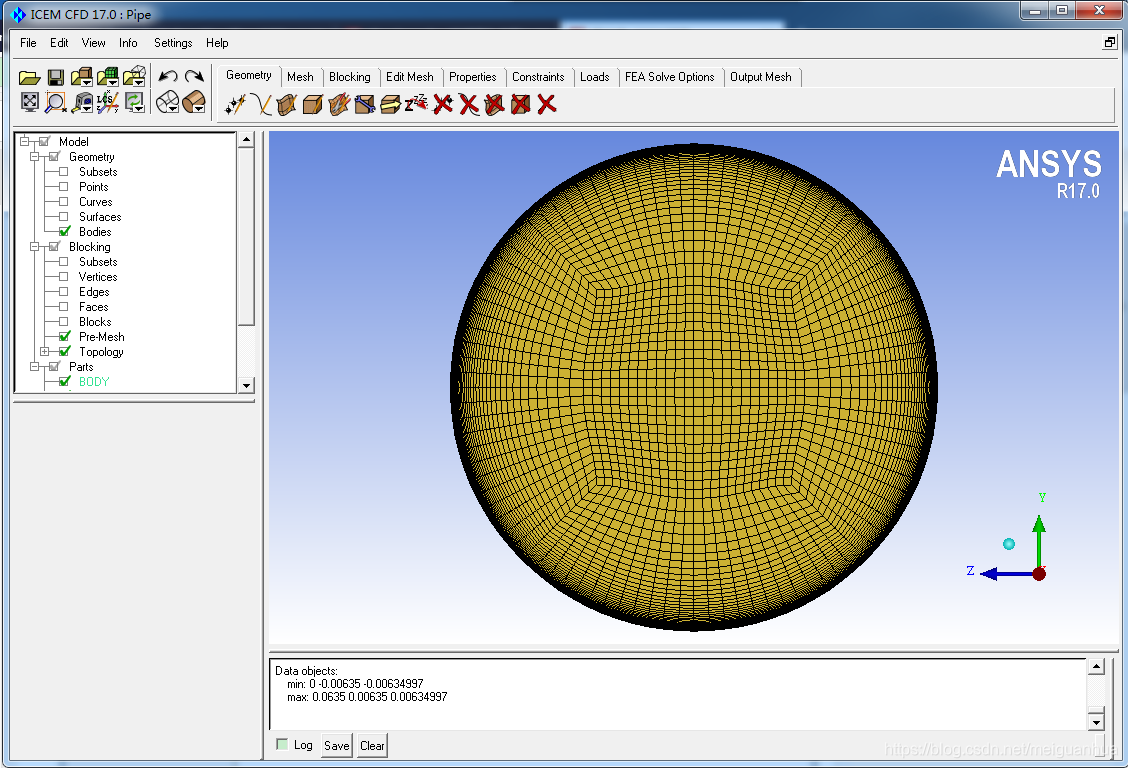Click the Refresh display icon

pyautogui.click(x=135, y=103)
